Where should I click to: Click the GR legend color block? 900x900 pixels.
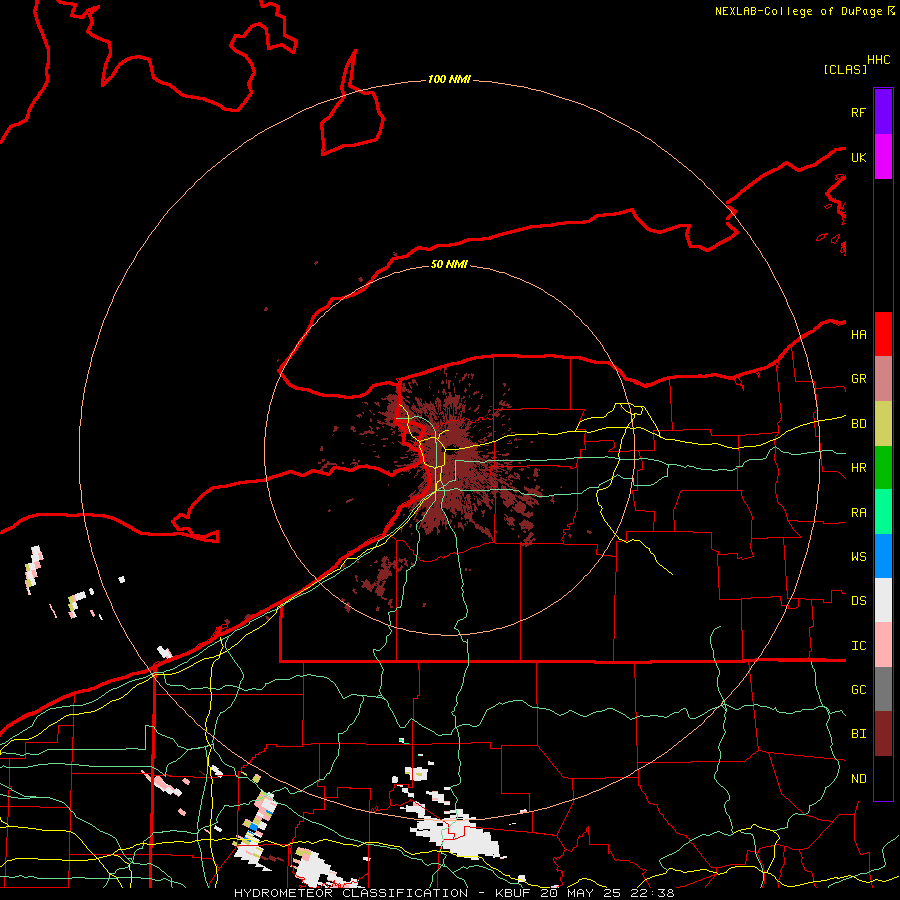point(883,379)
